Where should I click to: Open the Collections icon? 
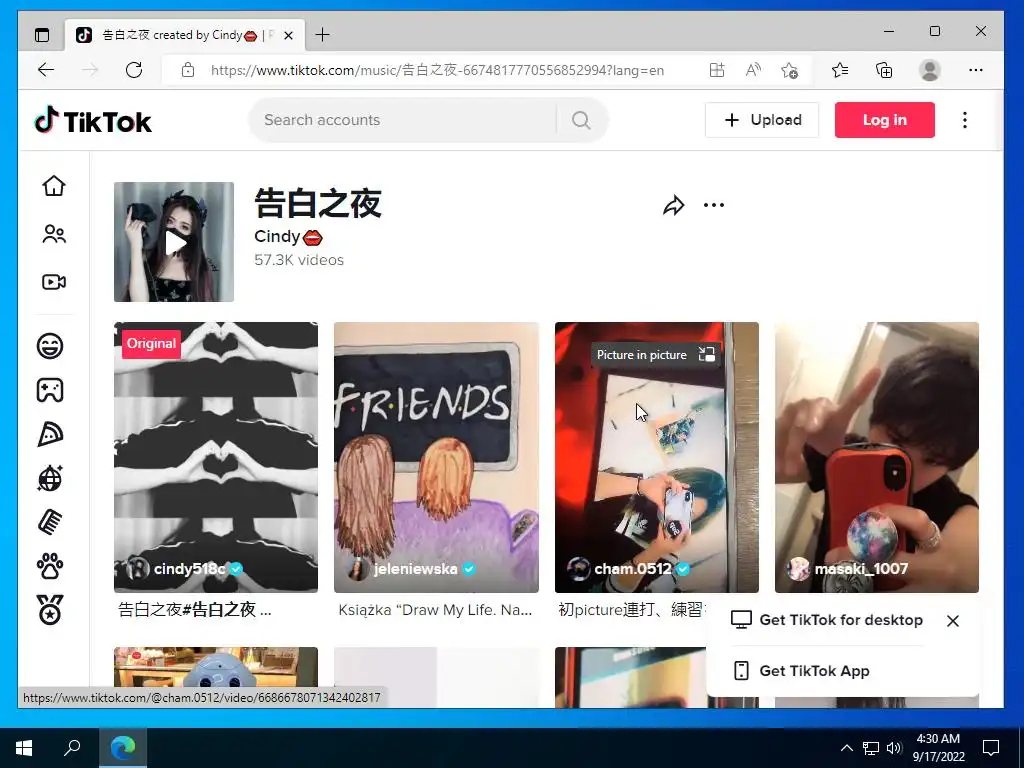[884, 70]
